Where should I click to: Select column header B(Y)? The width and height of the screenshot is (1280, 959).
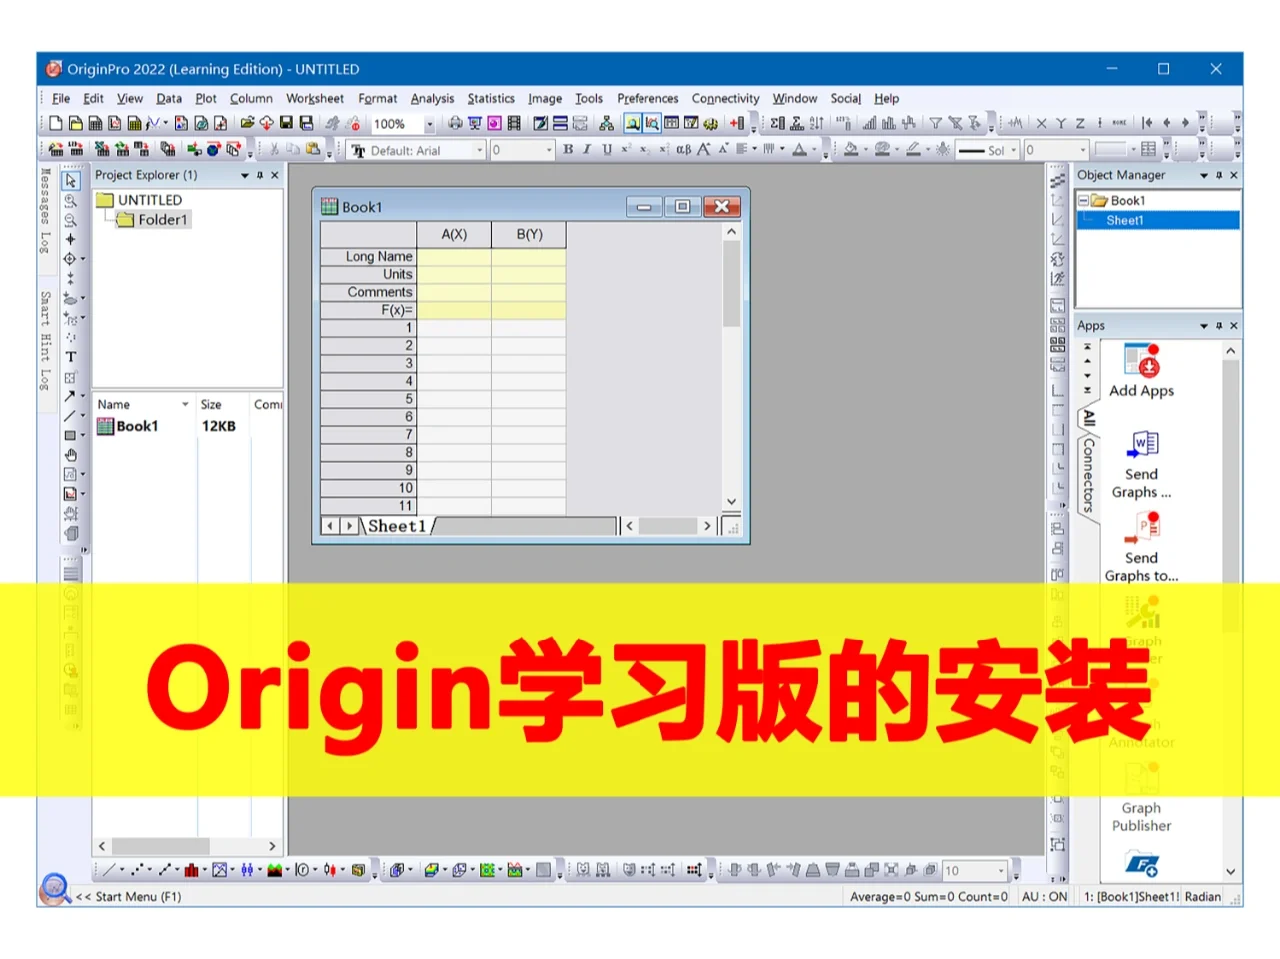[529, 234]
